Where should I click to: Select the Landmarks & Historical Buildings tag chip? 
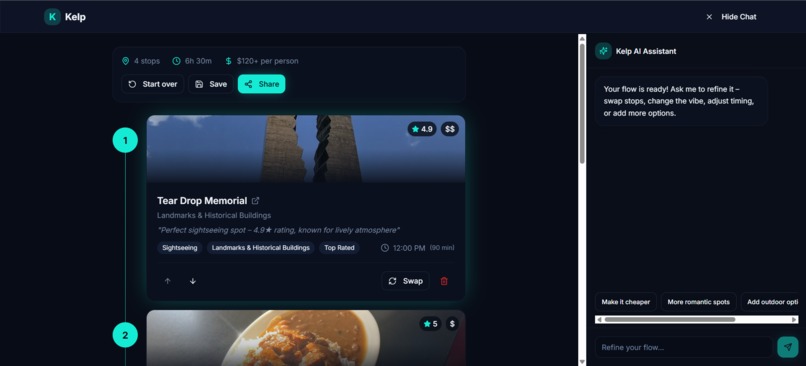261,248
